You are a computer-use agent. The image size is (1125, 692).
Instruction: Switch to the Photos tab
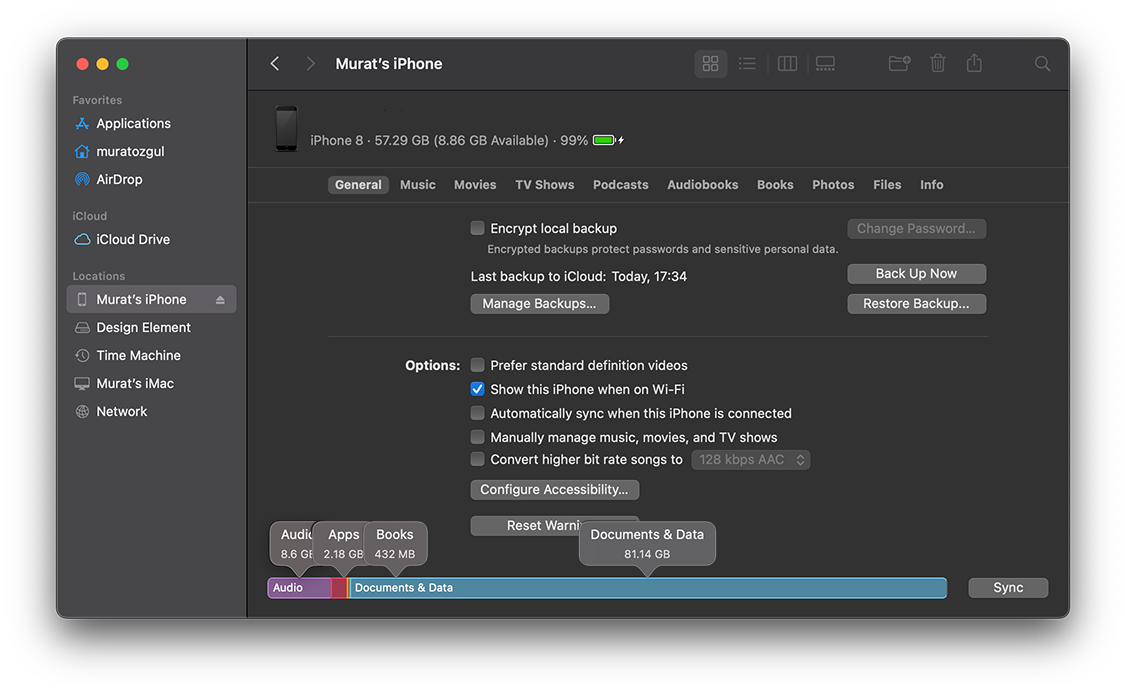pos(833,184)
